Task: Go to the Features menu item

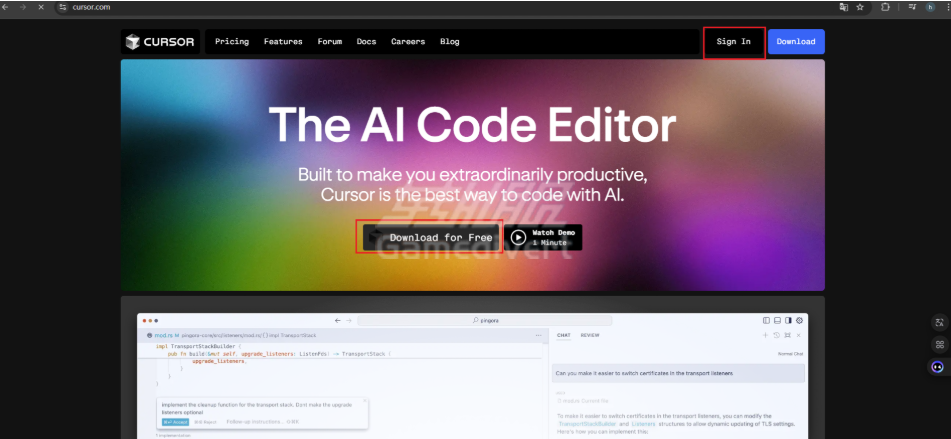Action: [x=283, y=42]
